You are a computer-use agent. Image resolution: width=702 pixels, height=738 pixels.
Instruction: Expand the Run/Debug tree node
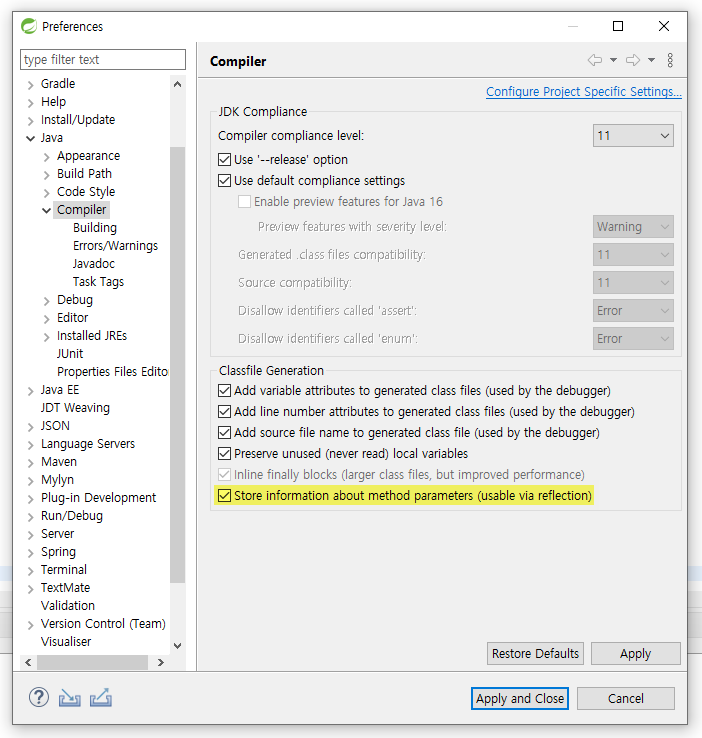point(31,517)
